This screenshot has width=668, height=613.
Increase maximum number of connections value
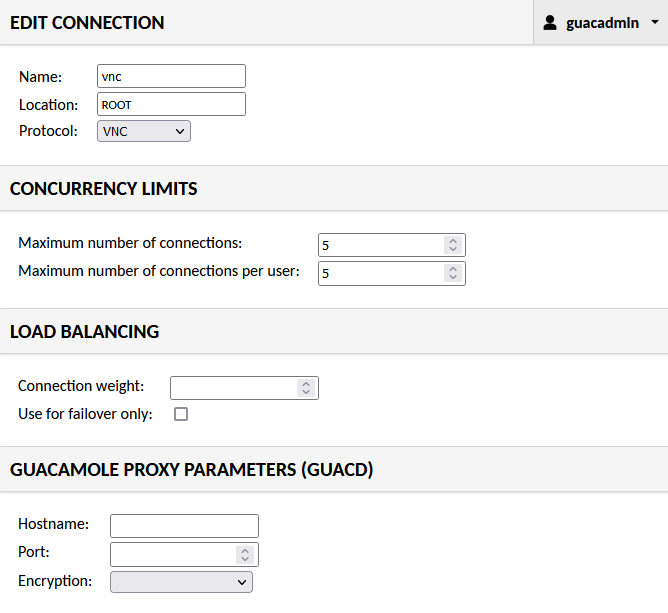(453, 241)
